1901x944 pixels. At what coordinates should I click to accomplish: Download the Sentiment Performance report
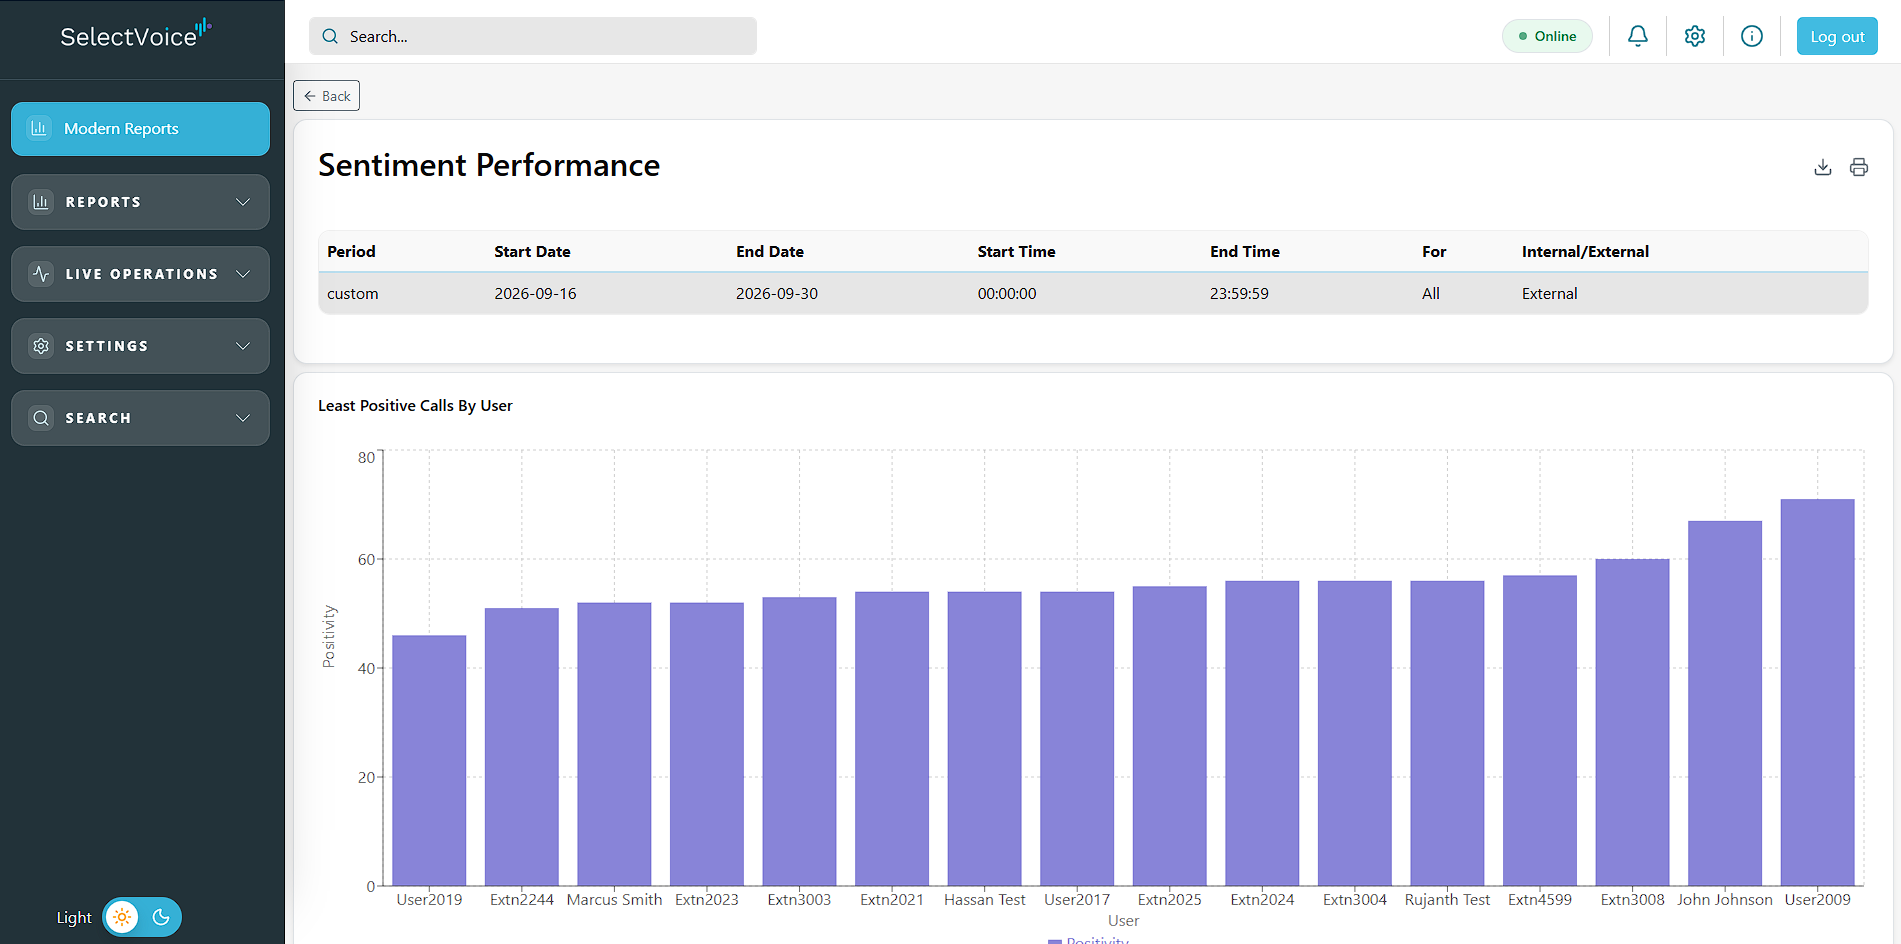pyautogui.click(x=1822, y=167)
